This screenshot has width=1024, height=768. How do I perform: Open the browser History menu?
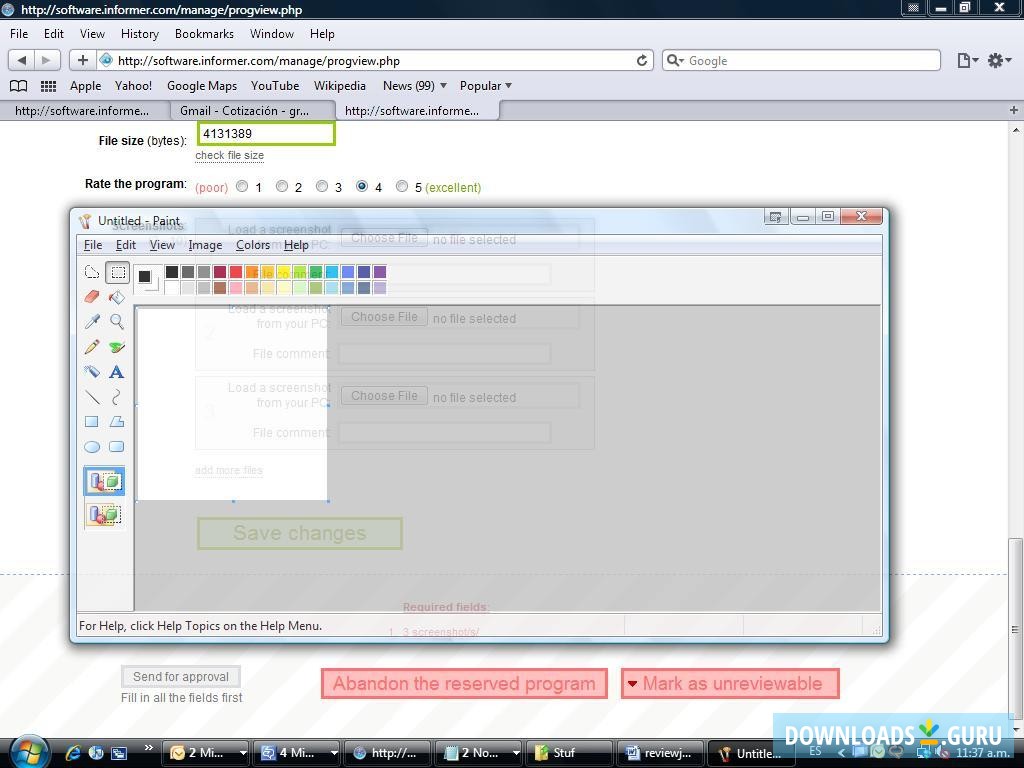coord(140,34)
